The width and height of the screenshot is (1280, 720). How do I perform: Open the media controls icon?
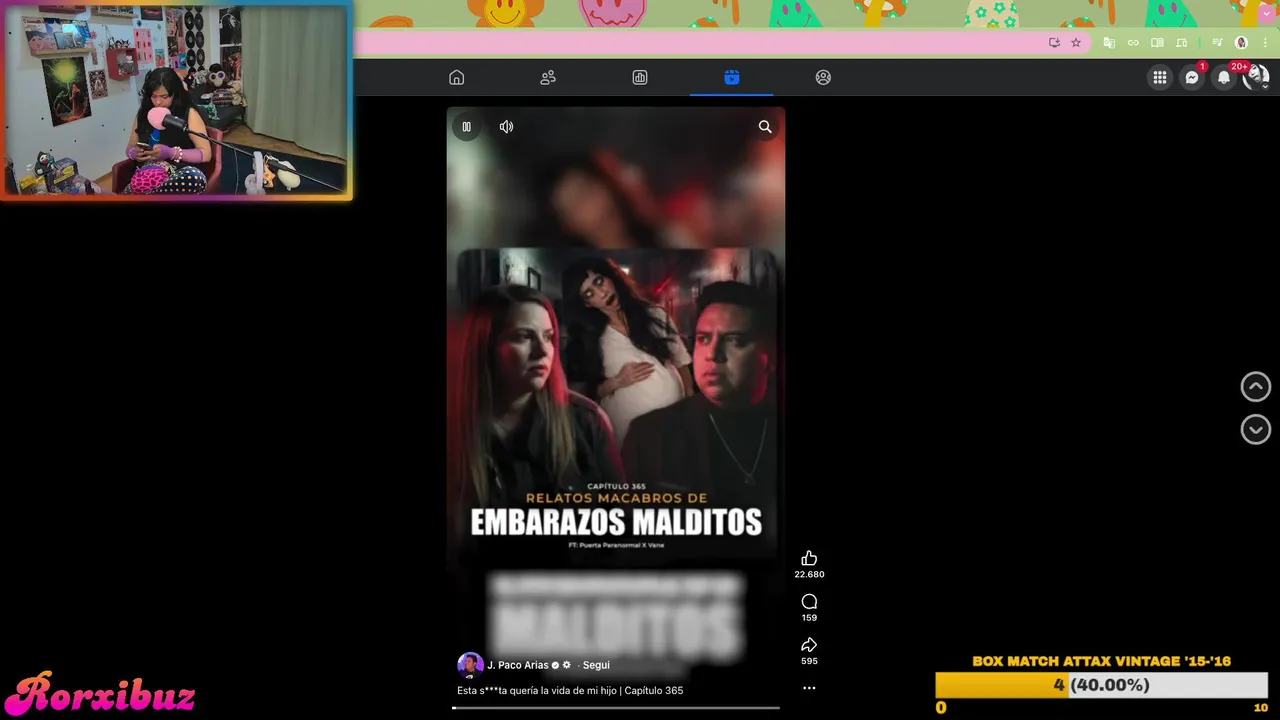point(1217,42)
